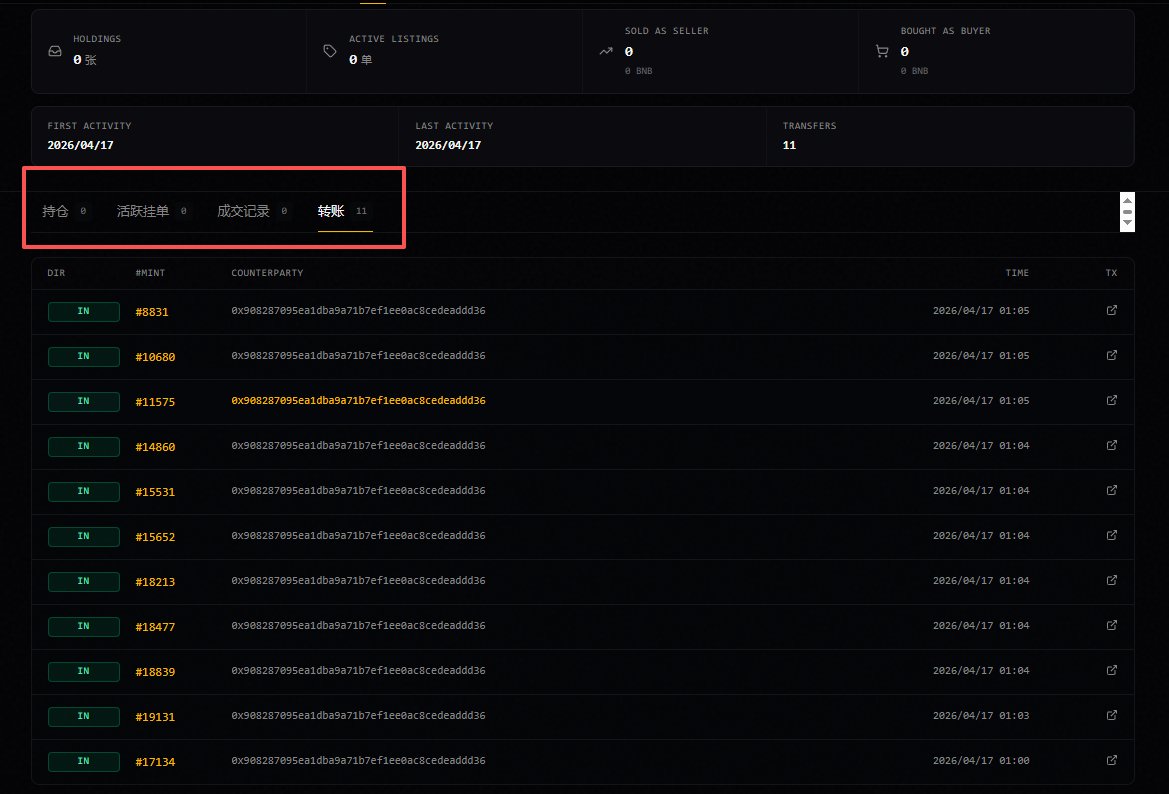
Task: Click the DIR column header
Action: pyautogui.click(x=56, y=273)
